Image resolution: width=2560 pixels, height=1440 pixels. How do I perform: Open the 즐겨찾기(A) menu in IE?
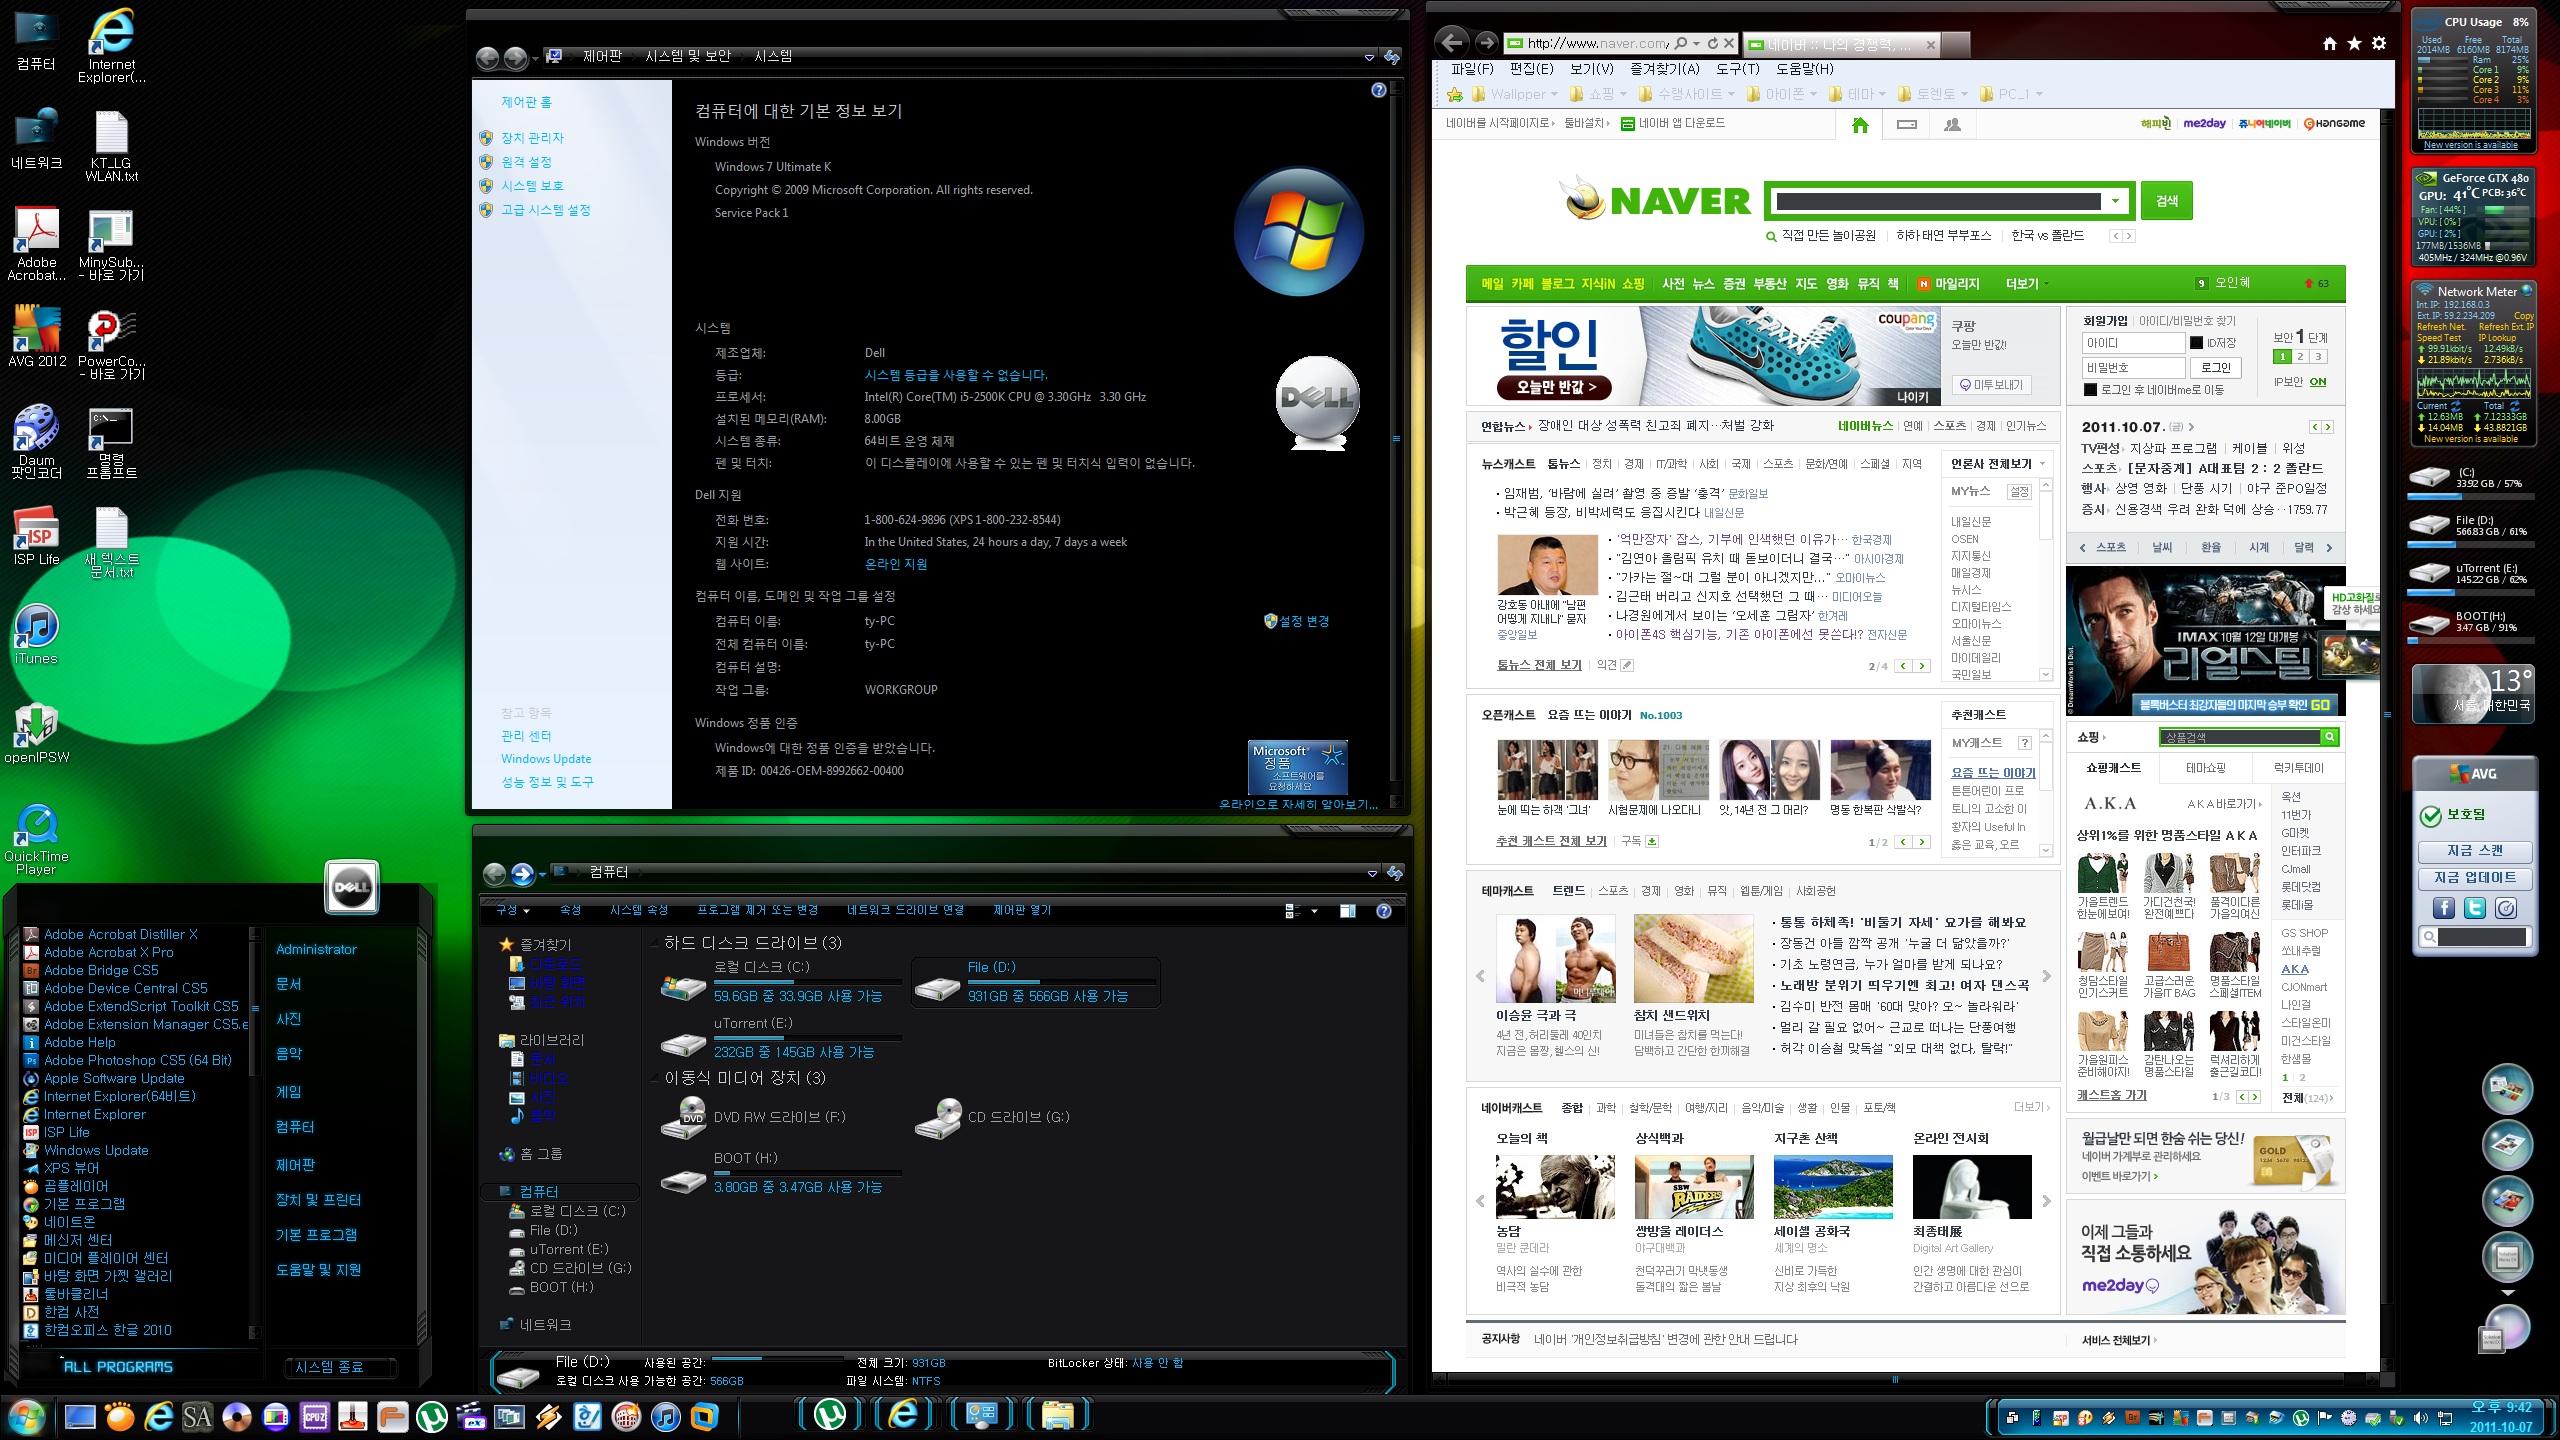pos(1664,69)
